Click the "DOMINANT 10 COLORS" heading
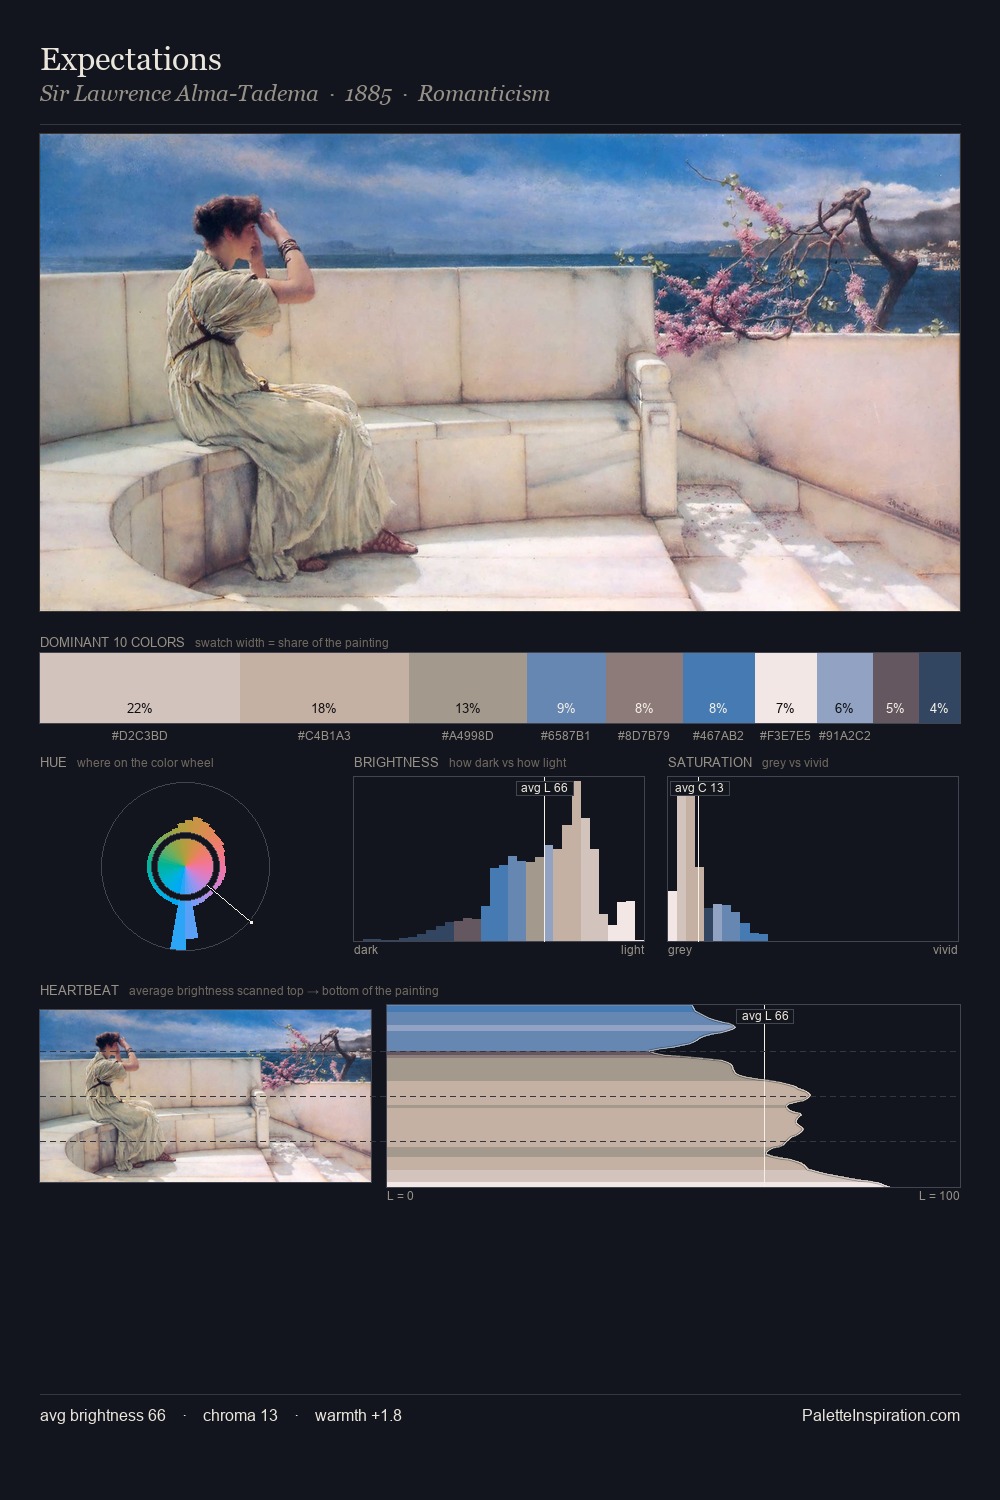 pos(112,642)
